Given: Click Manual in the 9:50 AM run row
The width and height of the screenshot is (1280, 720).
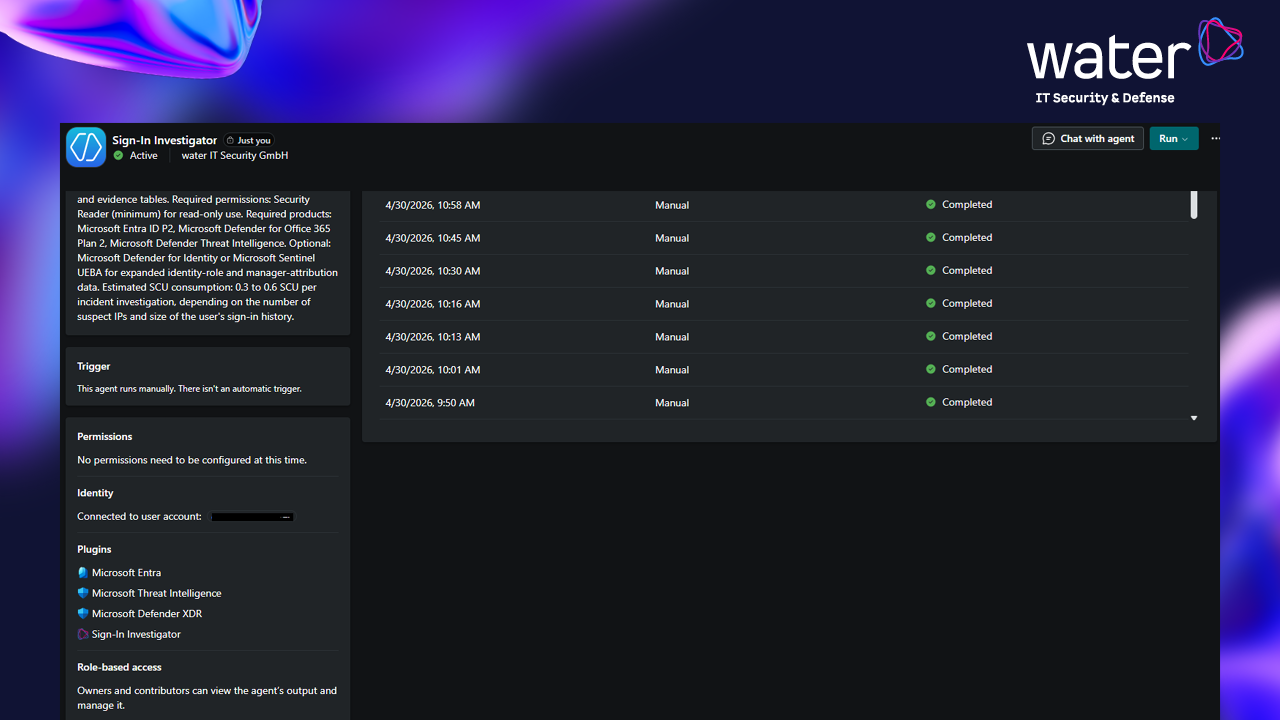Looking at the screenshot, I should (x=672, y=403).
